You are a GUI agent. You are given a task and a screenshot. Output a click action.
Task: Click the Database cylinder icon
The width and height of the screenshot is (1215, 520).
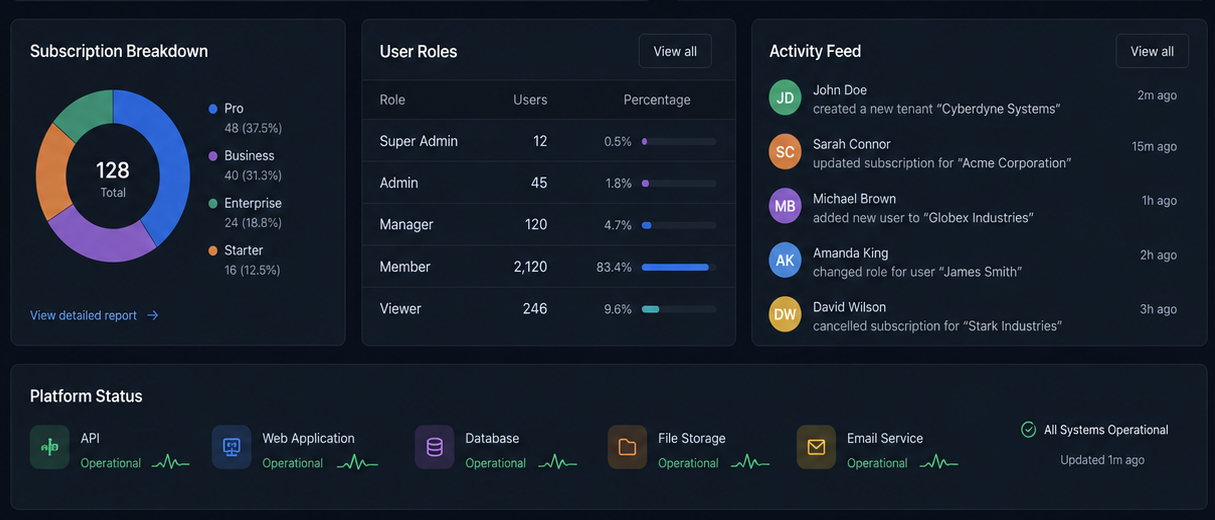pos(434,447)
